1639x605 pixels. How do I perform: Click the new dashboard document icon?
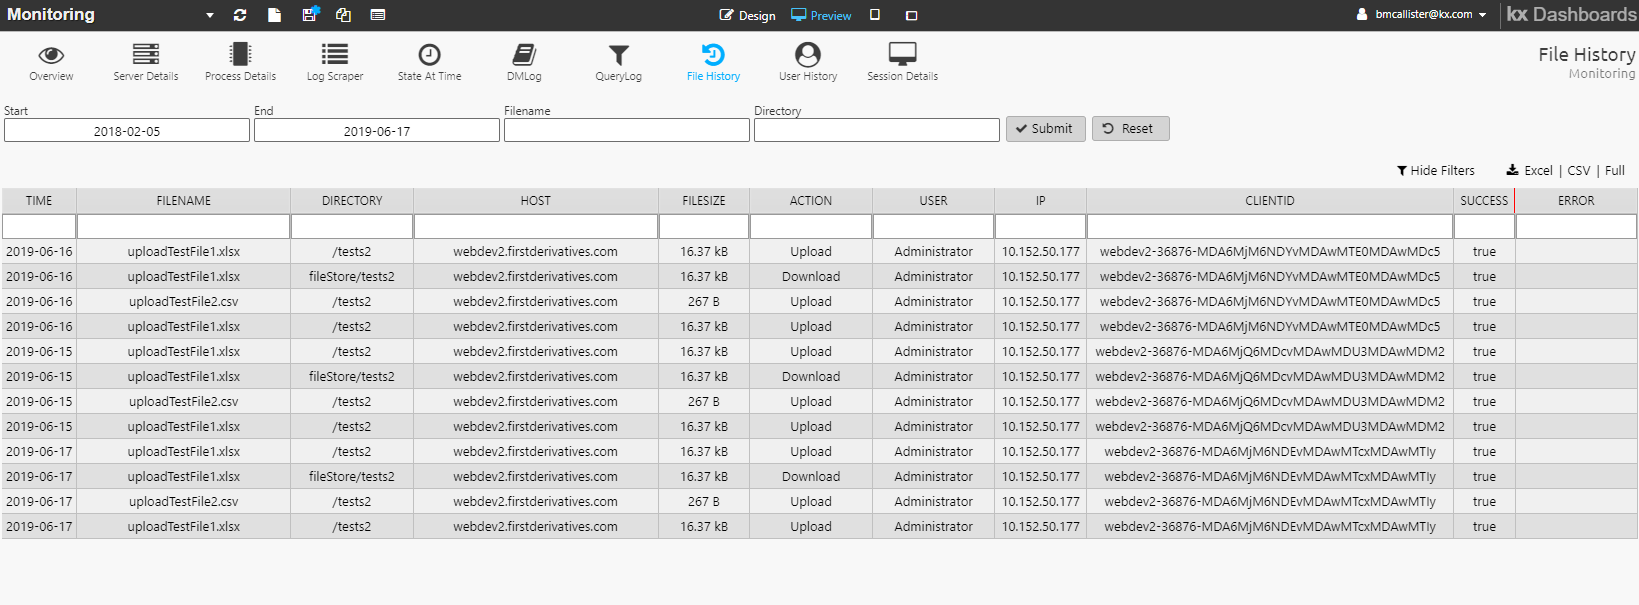coord(275,15)
